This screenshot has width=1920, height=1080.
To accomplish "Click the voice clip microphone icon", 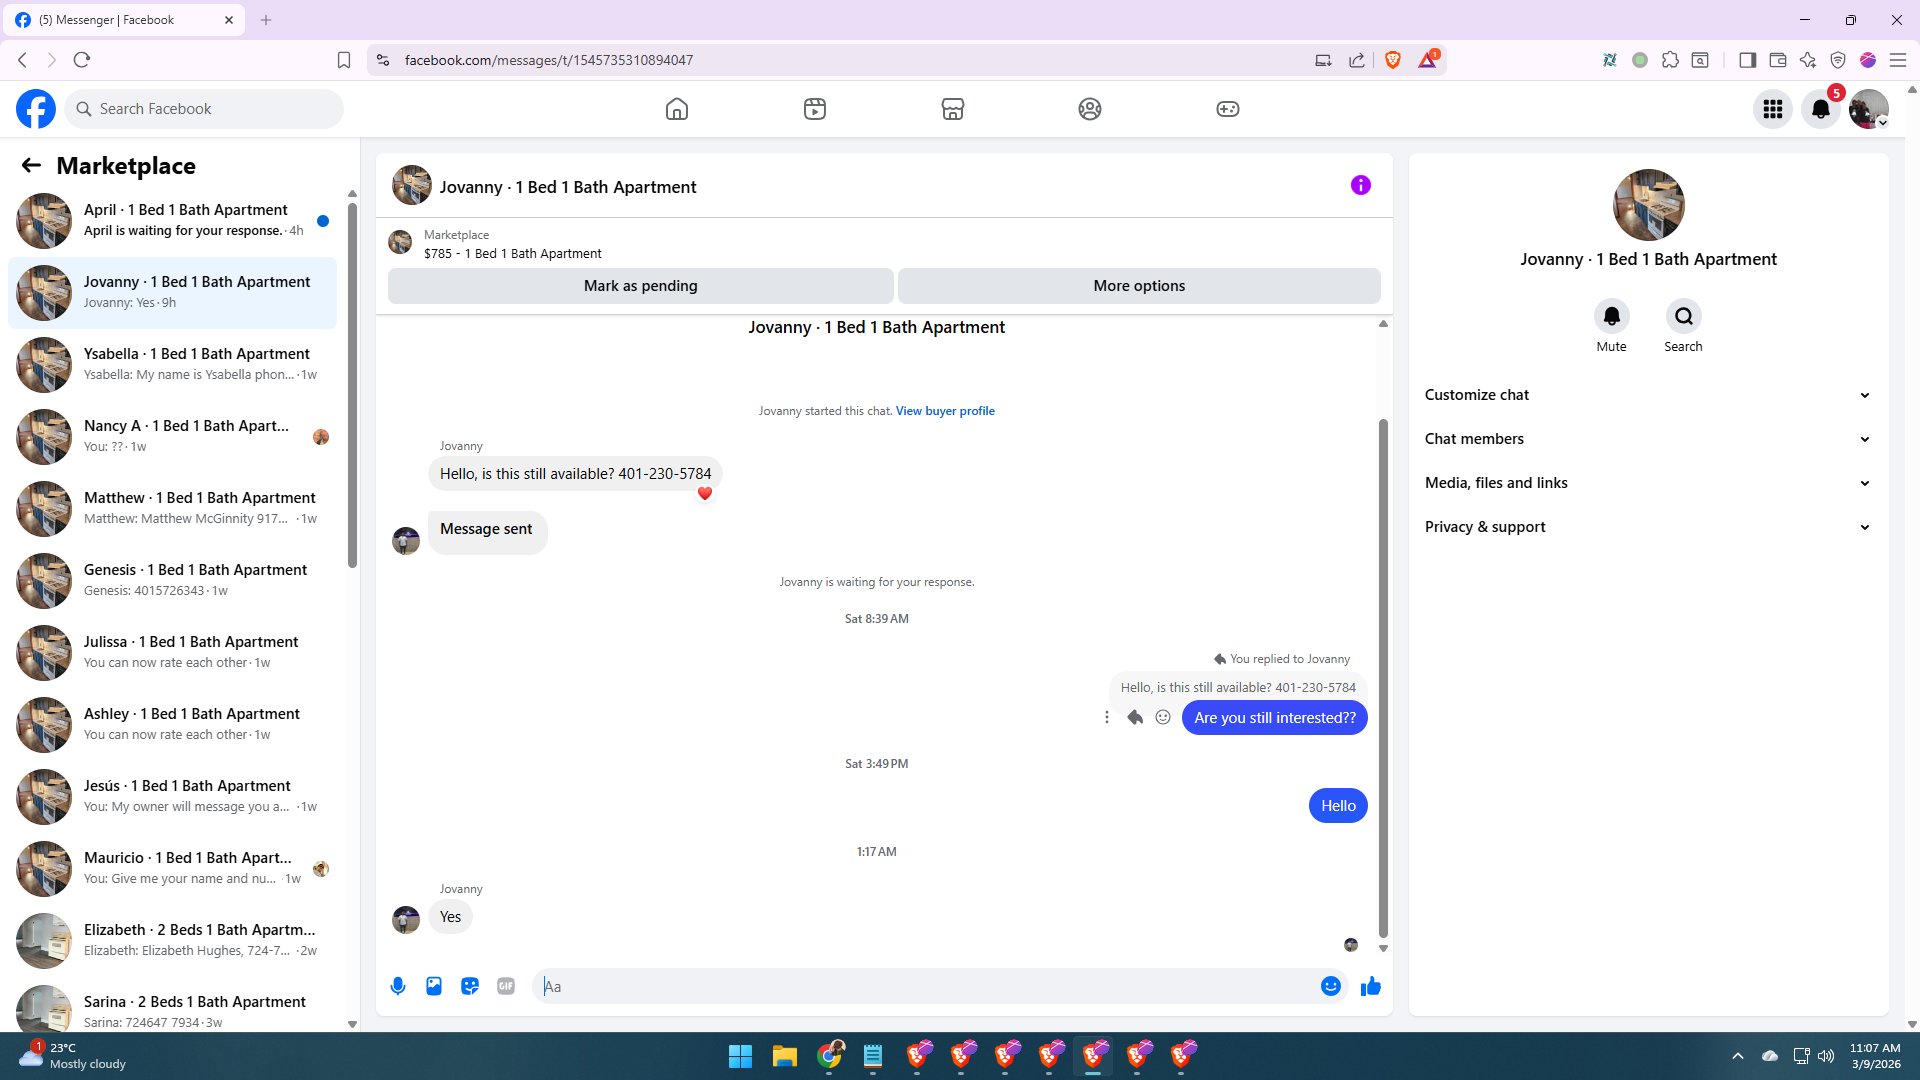I will [x=398, y=986].
